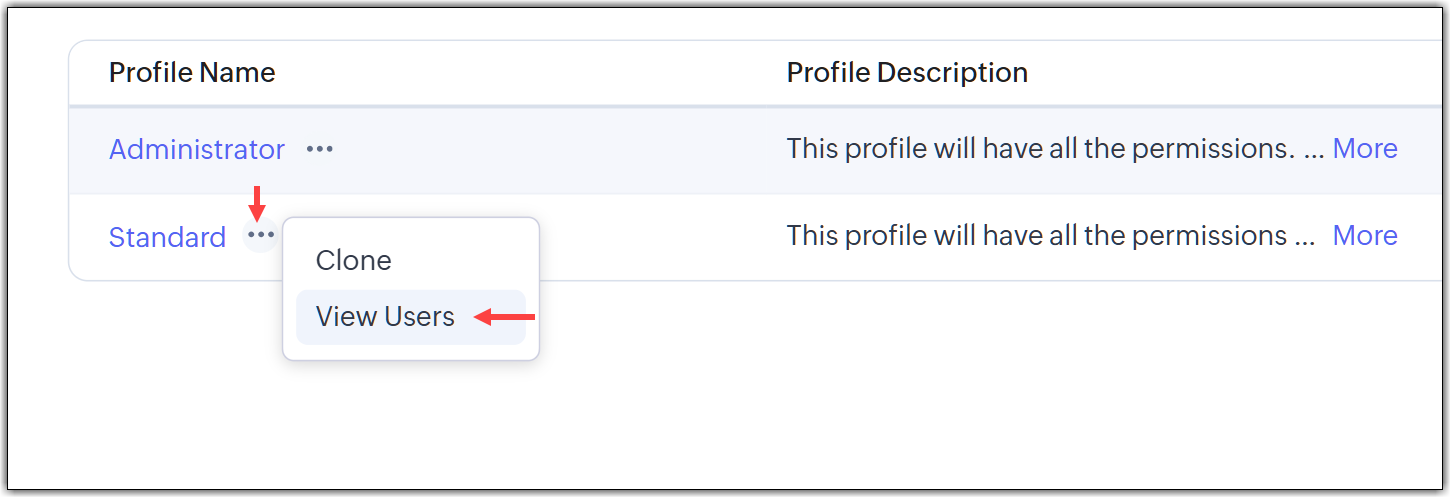Viewport: 1451px width, 498px height.
Task: Expand Standard description with More link
Action: point(1365,235)
